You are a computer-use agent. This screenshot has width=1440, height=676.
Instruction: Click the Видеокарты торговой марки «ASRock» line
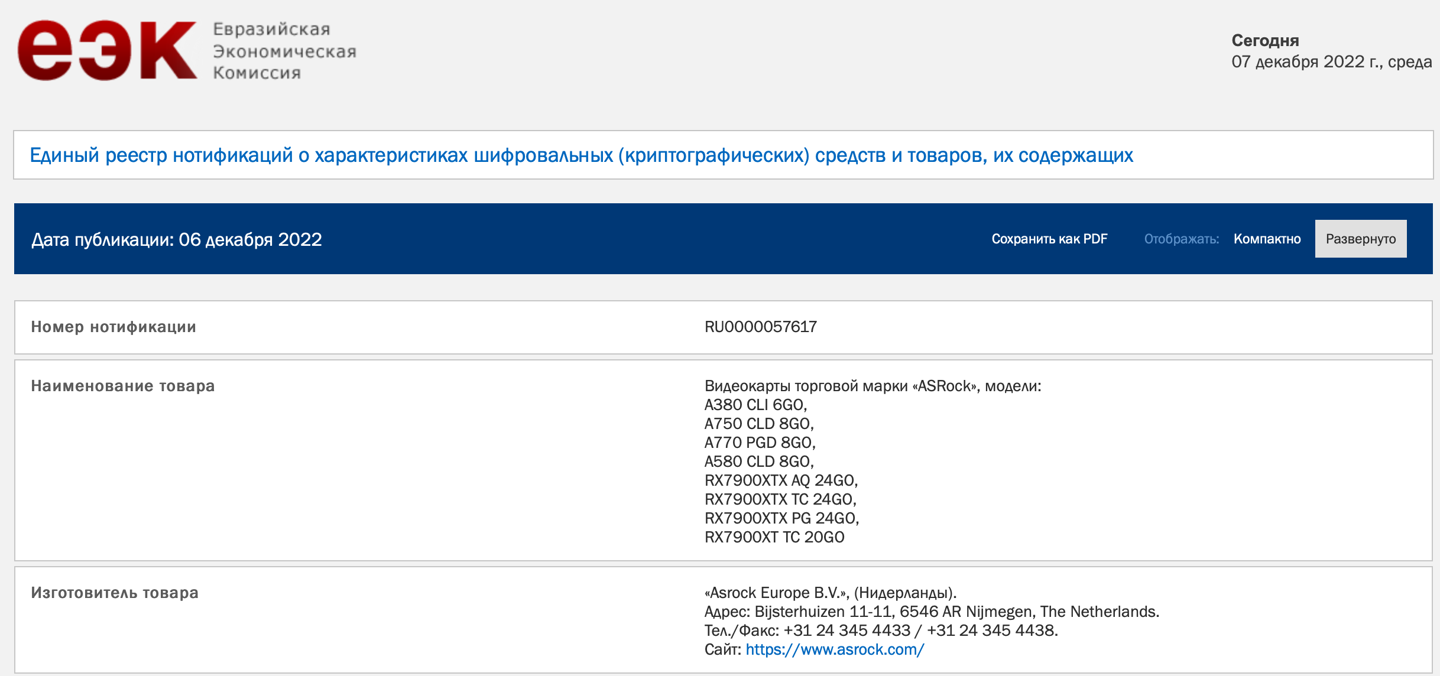(x=873, y=386)
